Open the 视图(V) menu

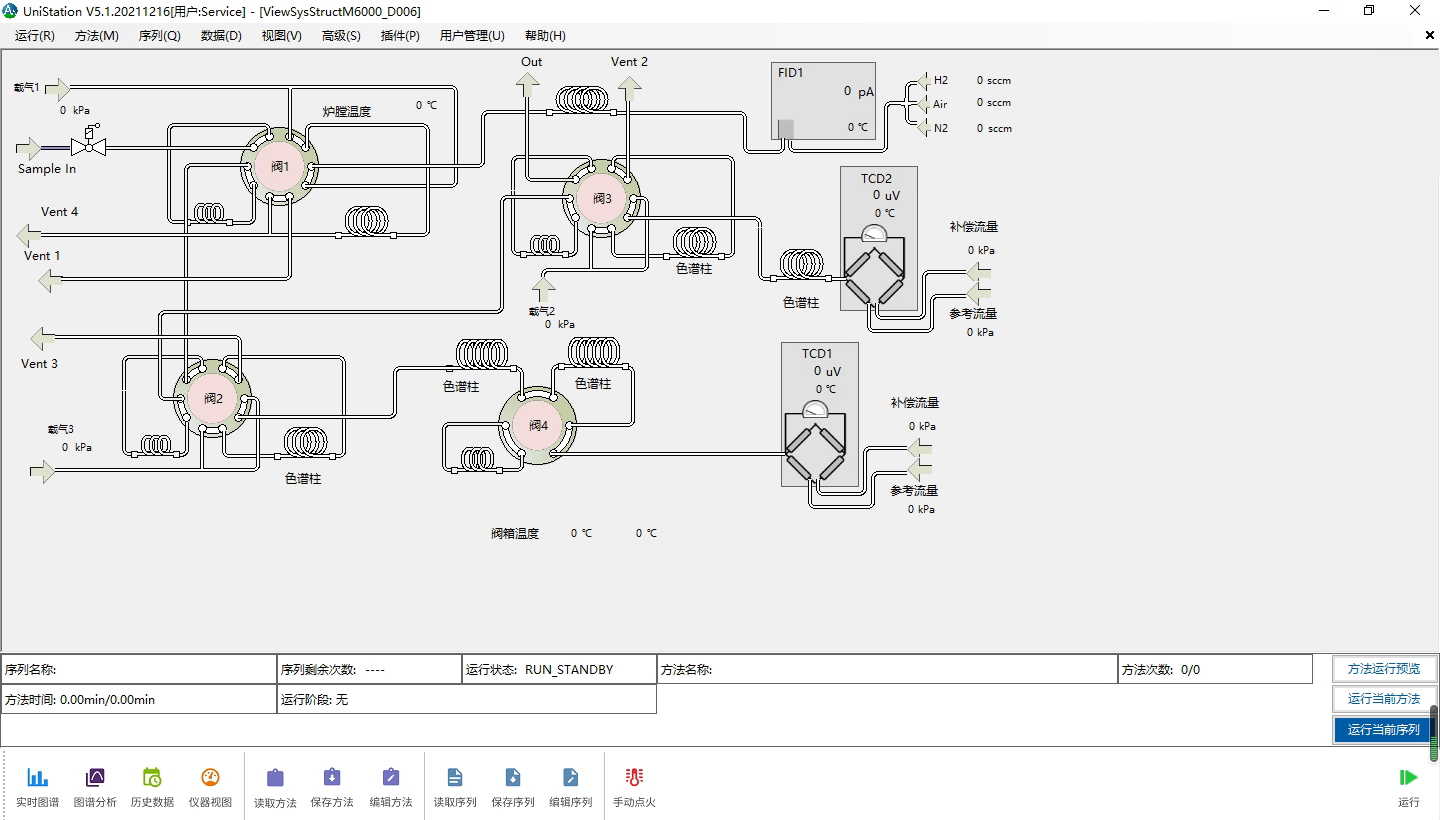point(281,35)
